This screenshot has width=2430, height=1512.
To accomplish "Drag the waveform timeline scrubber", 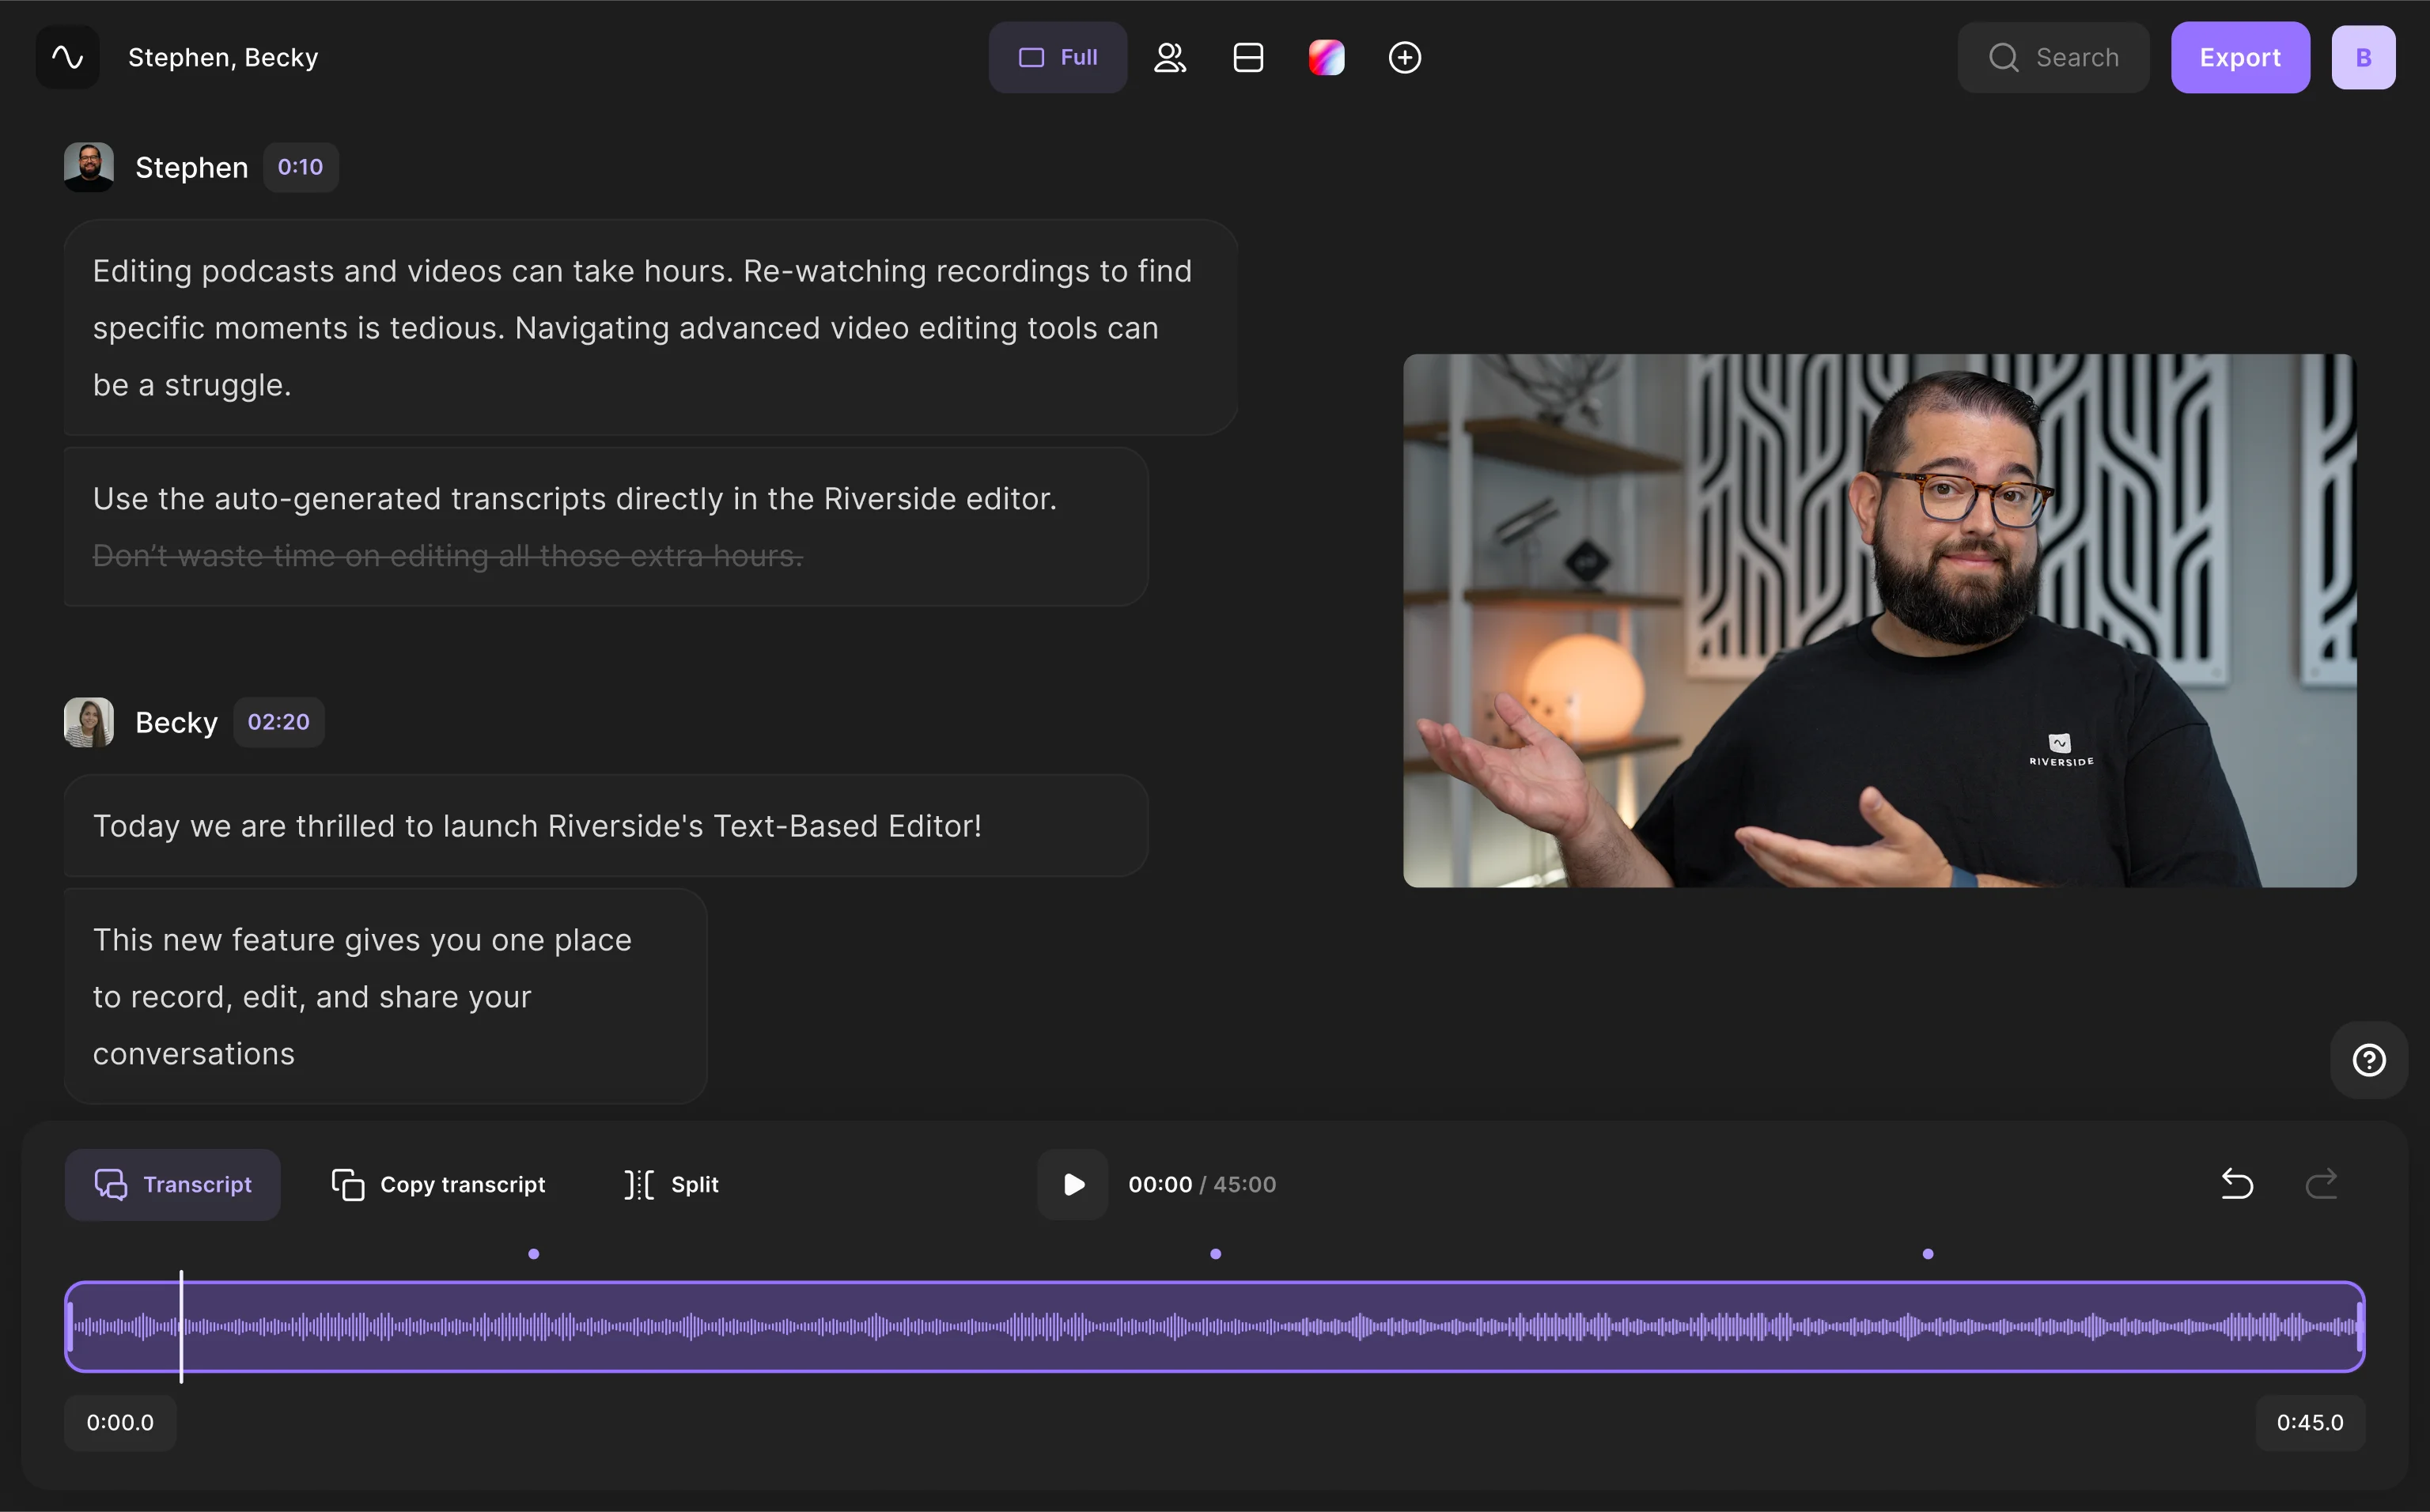I will click(183, 1329).
